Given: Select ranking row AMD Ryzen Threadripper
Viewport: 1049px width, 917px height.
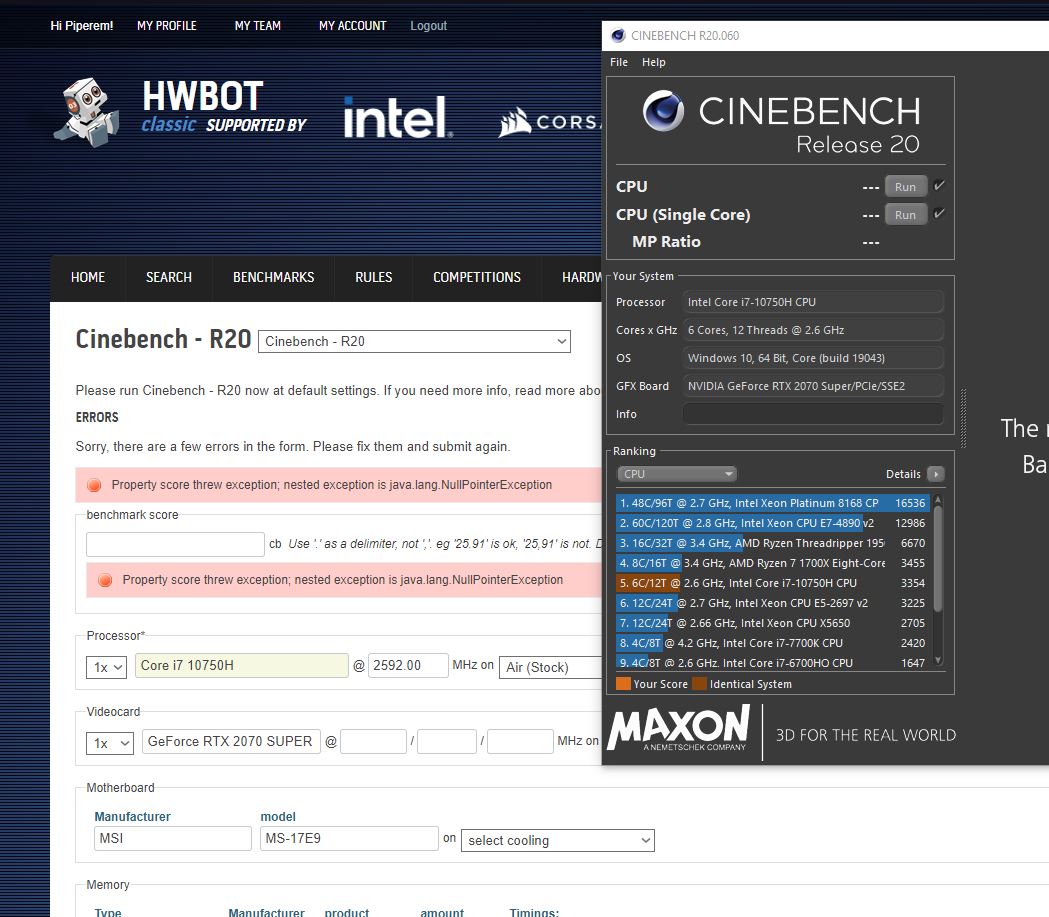Looking at the screenshot, I should tap(772, 543).
